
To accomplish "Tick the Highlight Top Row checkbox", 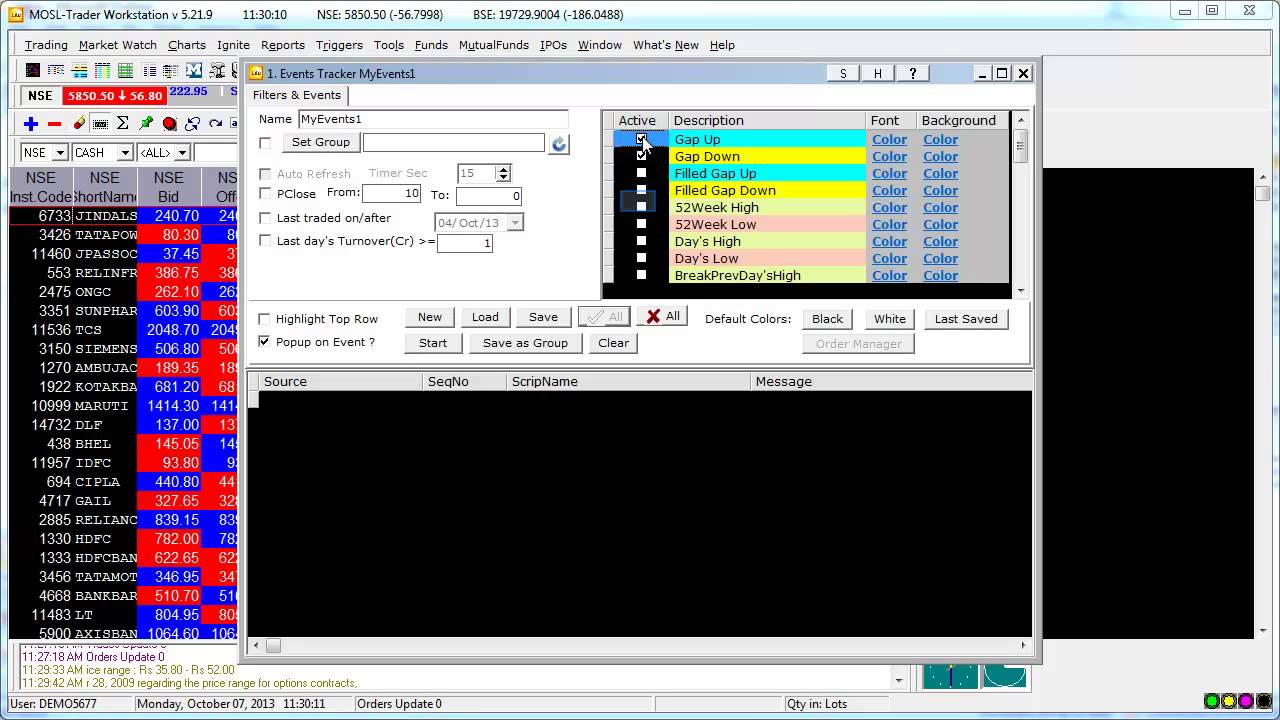I will point(264,319).
